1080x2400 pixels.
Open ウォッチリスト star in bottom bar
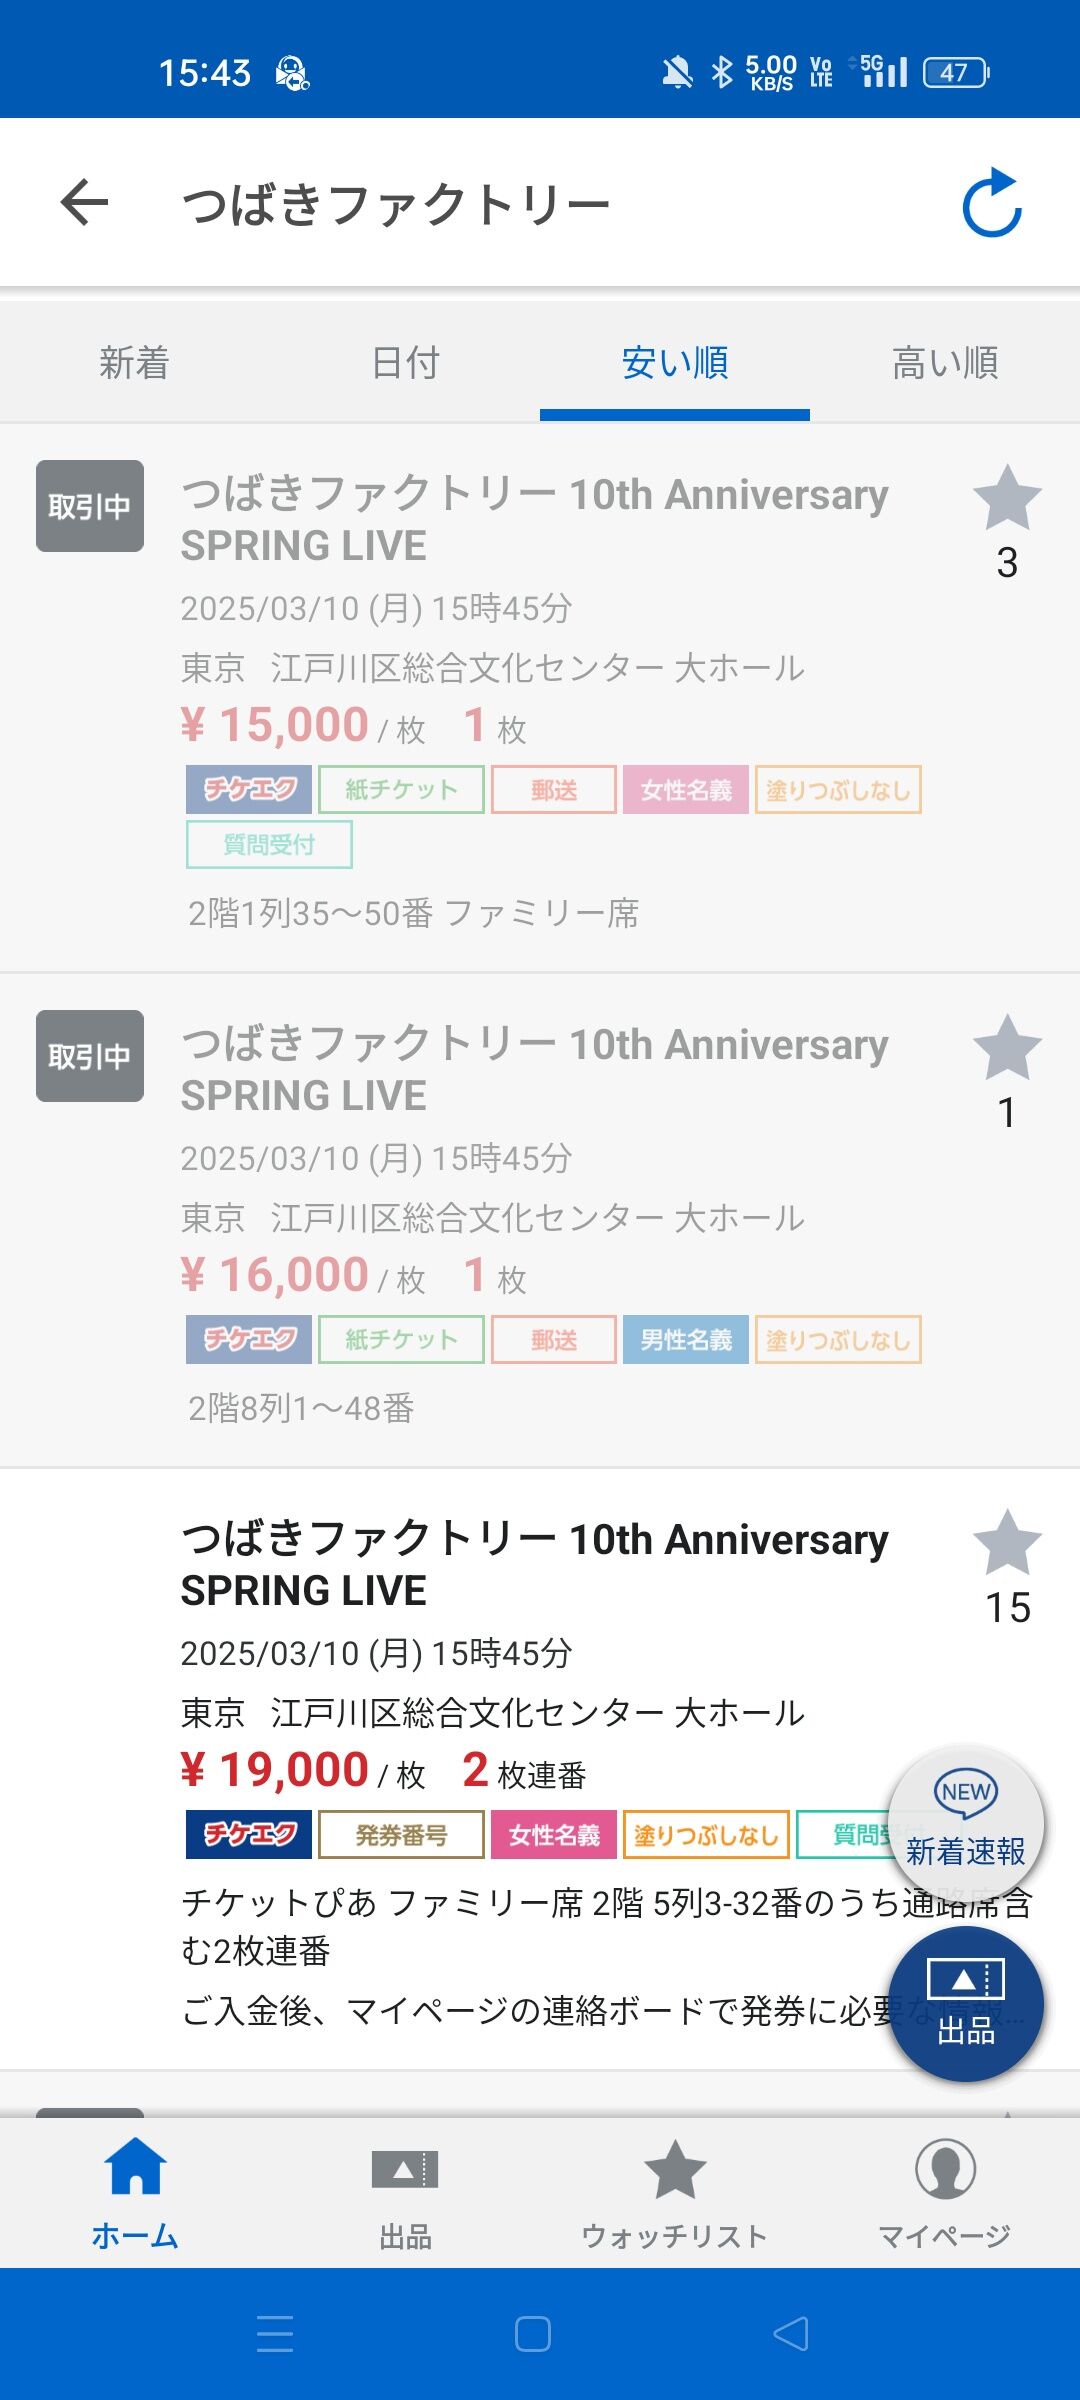coord(675,2192)
